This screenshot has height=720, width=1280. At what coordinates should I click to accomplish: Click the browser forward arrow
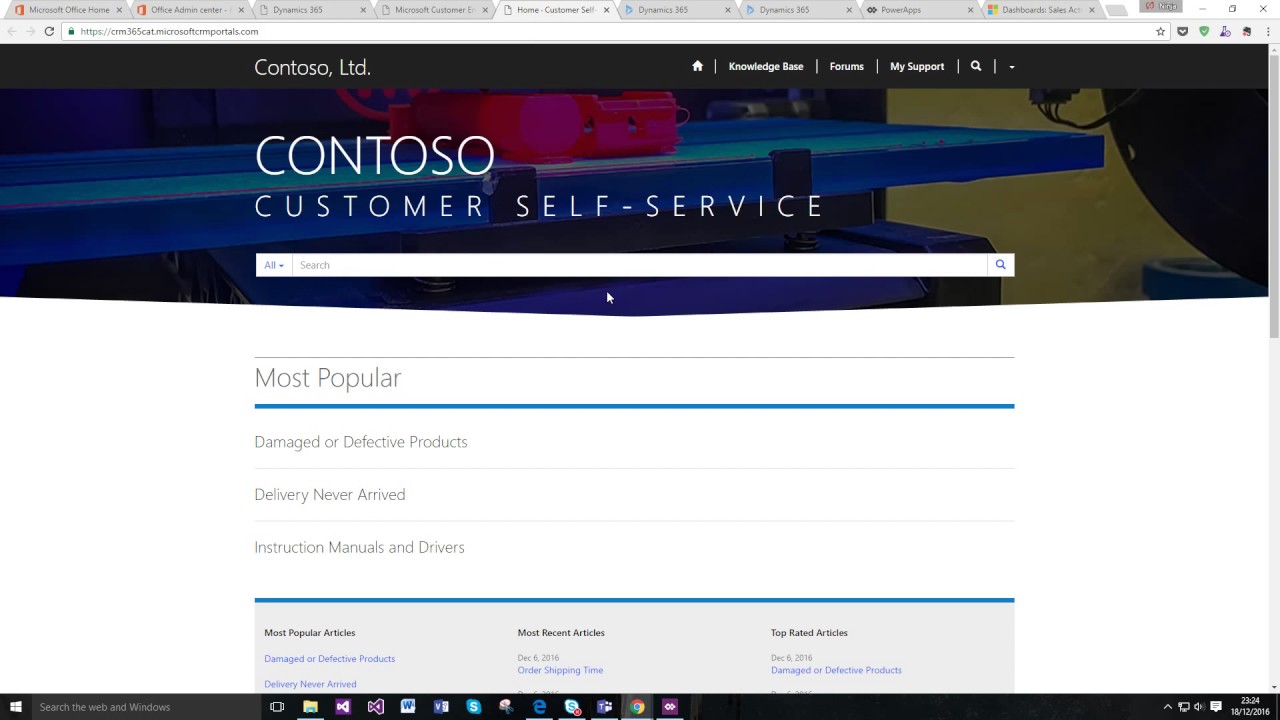coord(30,31)
